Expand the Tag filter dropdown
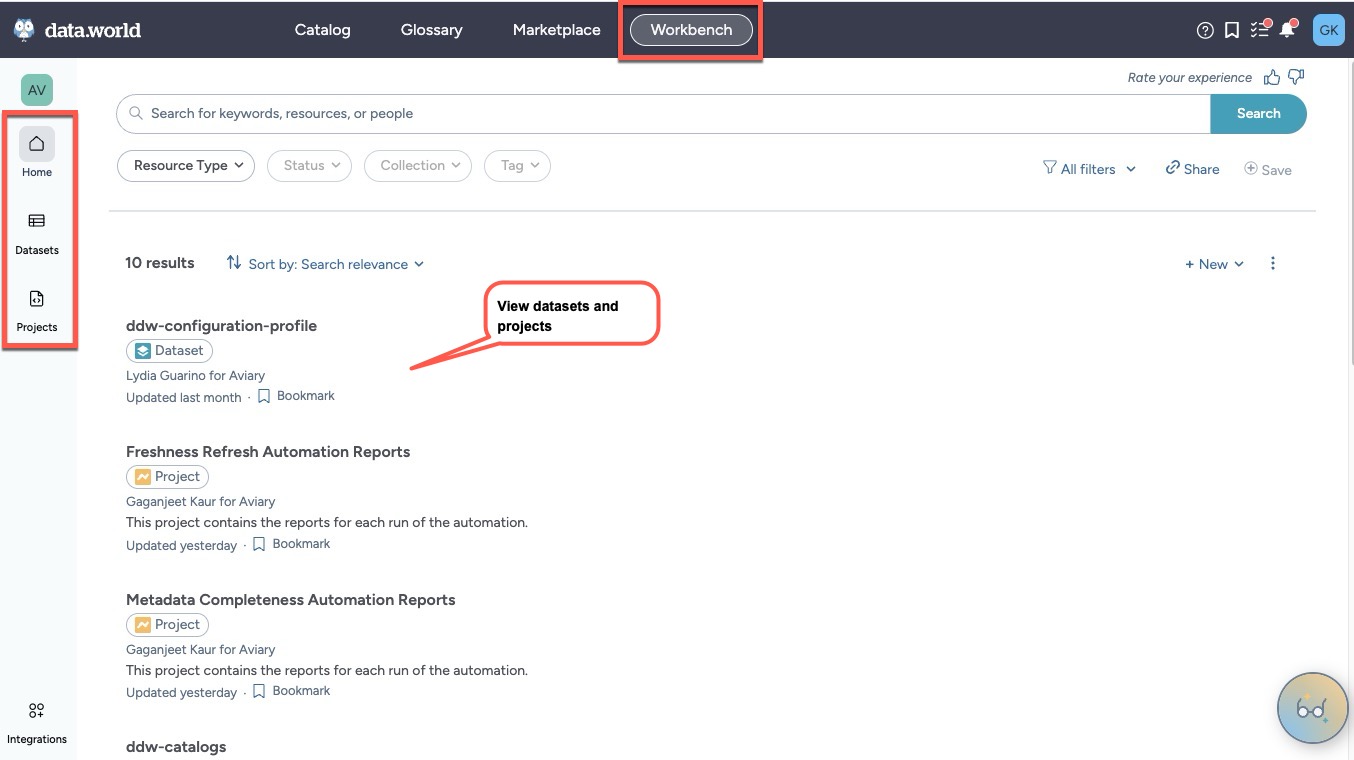Viewport: 1354px width, 760px height. [x=517, y=166]
